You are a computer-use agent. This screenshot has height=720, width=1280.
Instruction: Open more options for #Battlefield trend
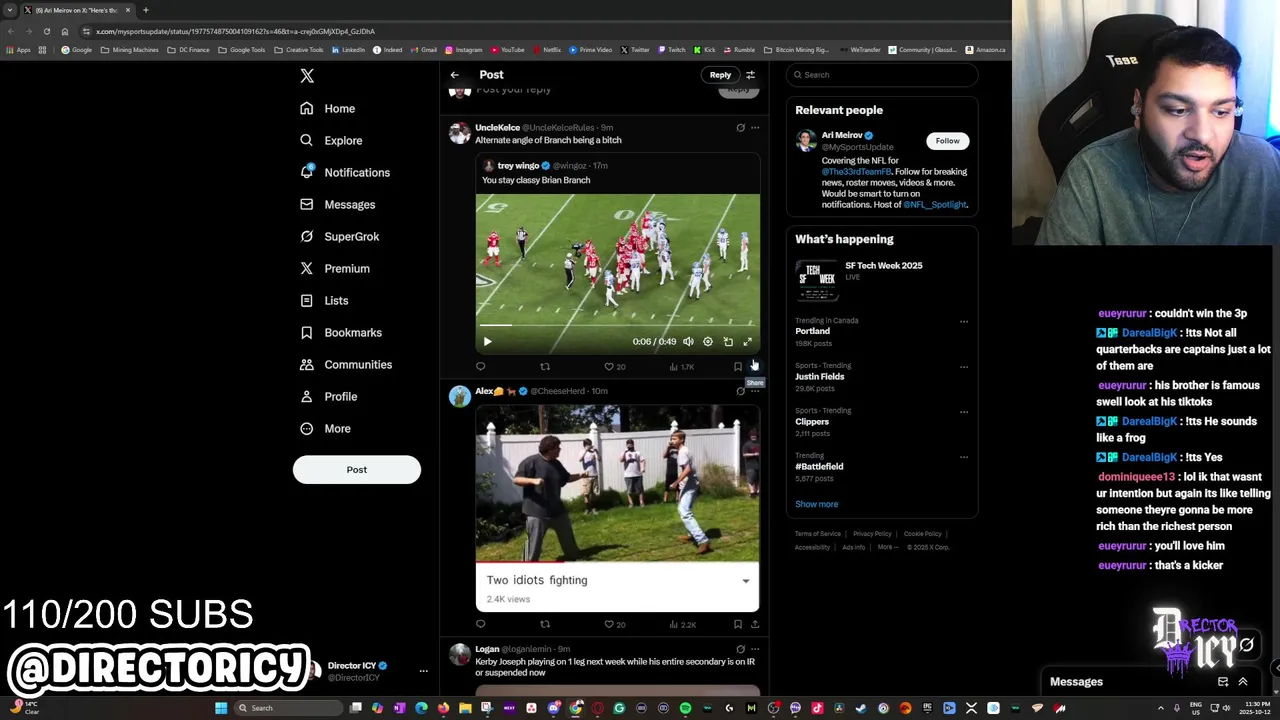click(x=964, y=457)
